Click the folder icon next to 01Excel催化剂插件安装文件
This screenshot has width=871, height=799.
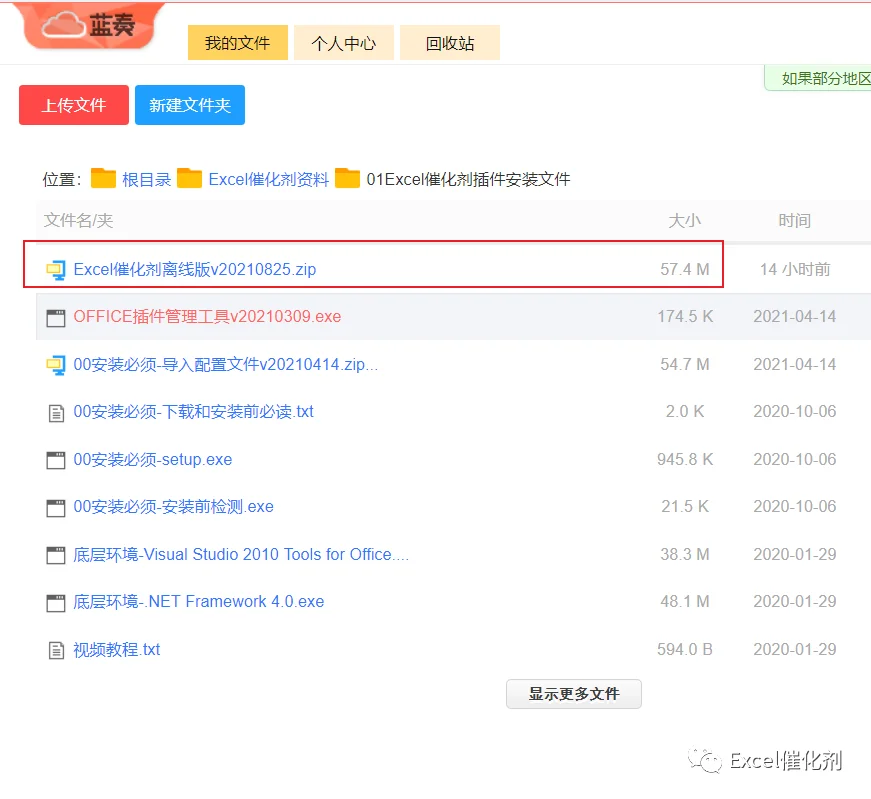pos(348,178)
